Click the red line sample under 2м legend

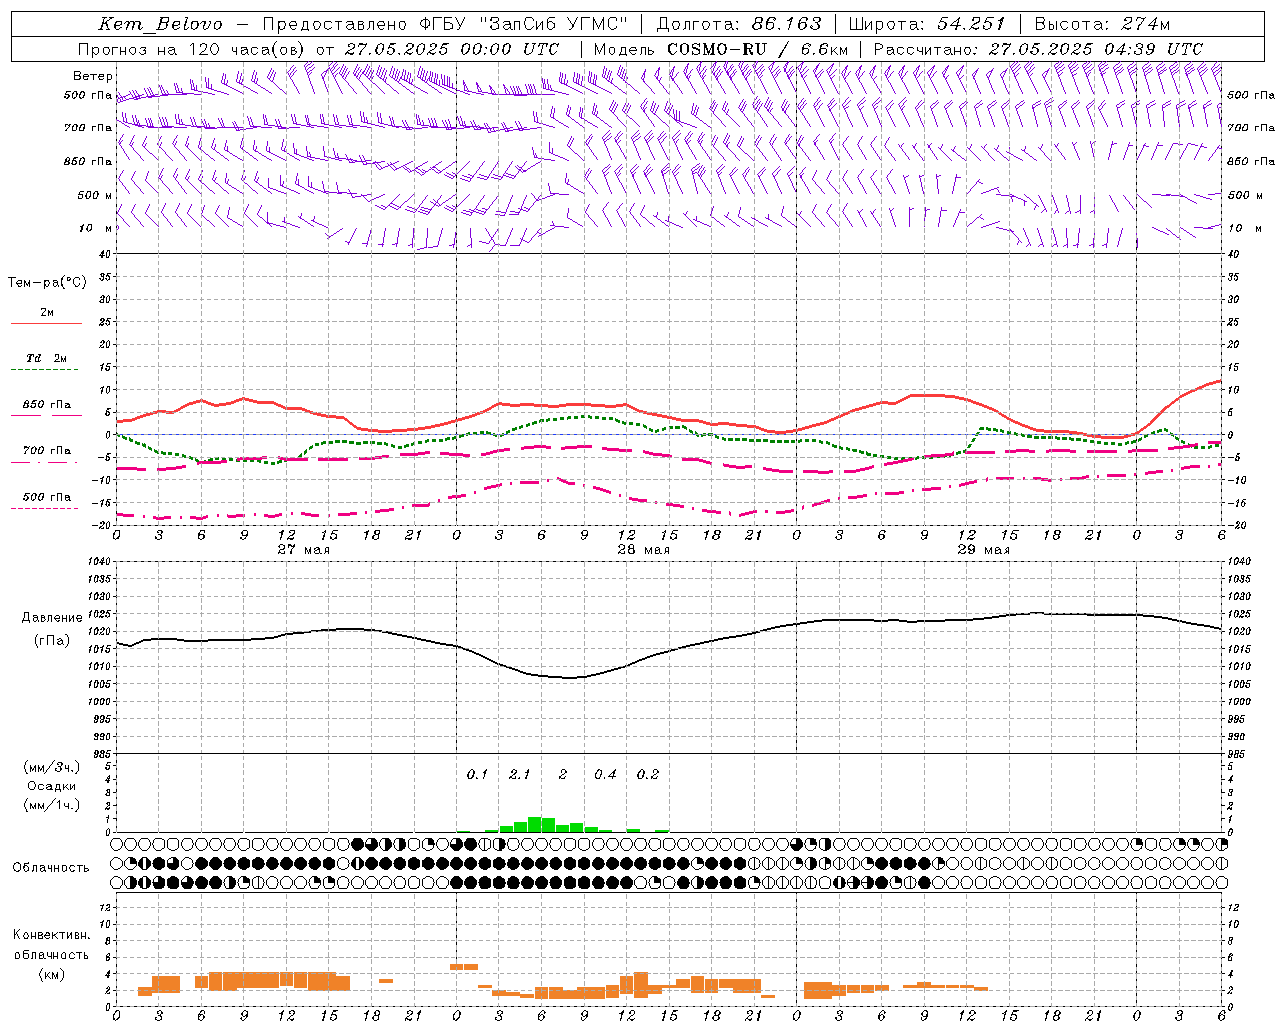tap(46, 323)
